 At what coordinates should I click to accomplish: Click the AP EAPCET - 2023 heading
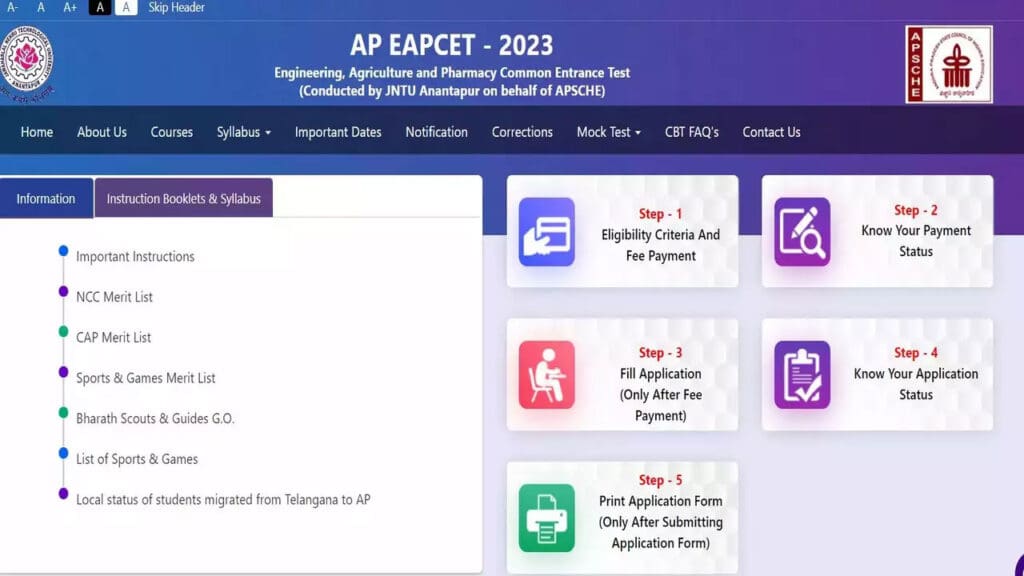pos(452,45)
